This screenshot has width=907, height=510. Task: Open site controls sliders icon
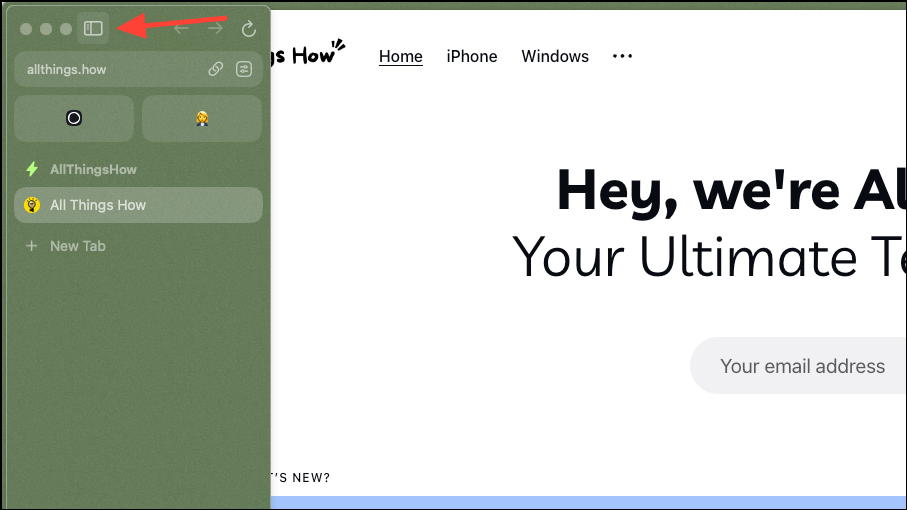pyautogui.click(x=244, y=69)
